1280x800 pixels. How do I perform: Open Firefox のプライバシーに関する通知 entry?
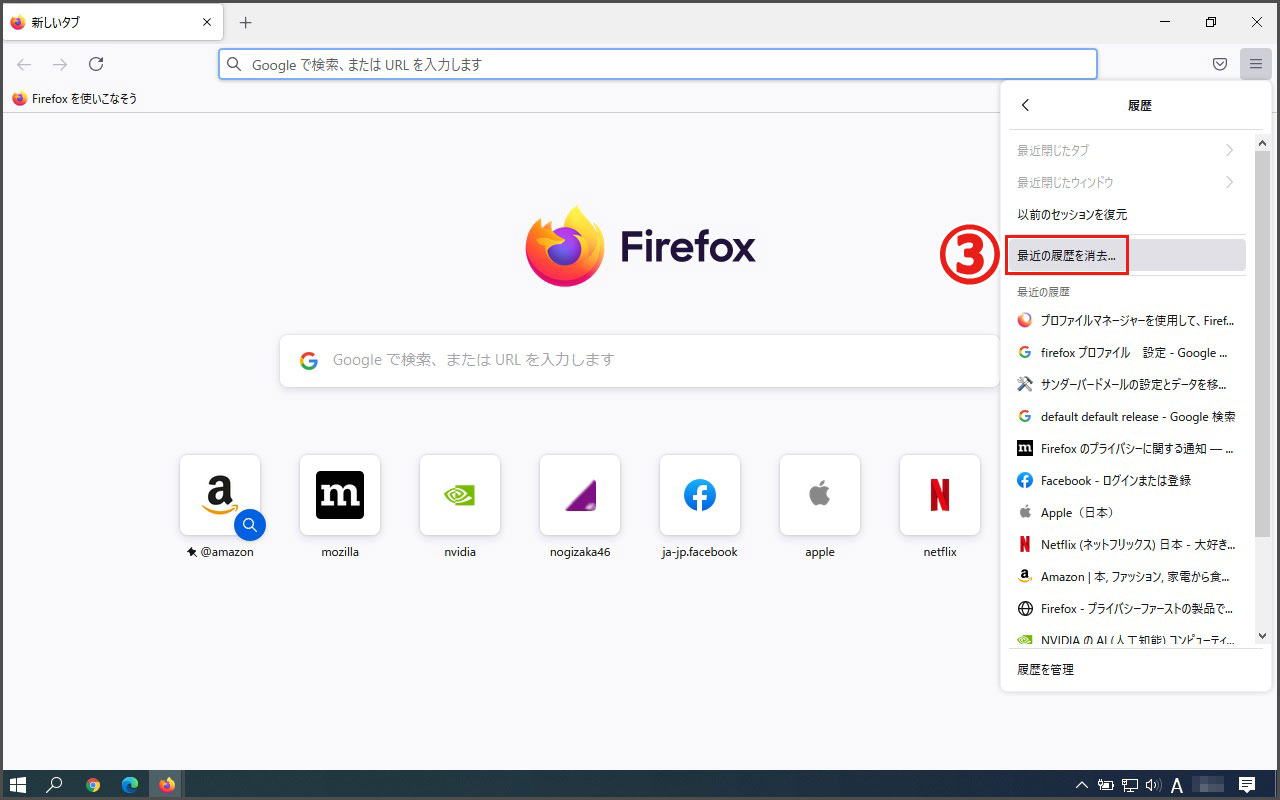click(1126, 449)
